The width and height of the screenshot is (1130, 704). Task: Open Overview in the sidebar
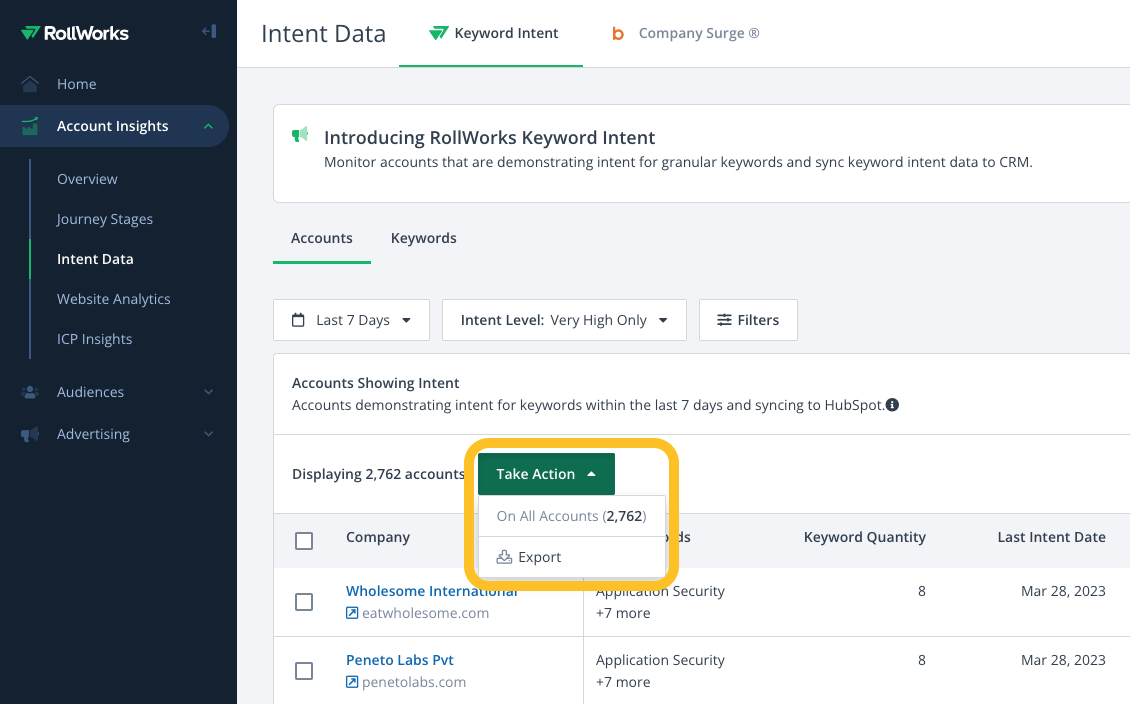tap(87, 179)
